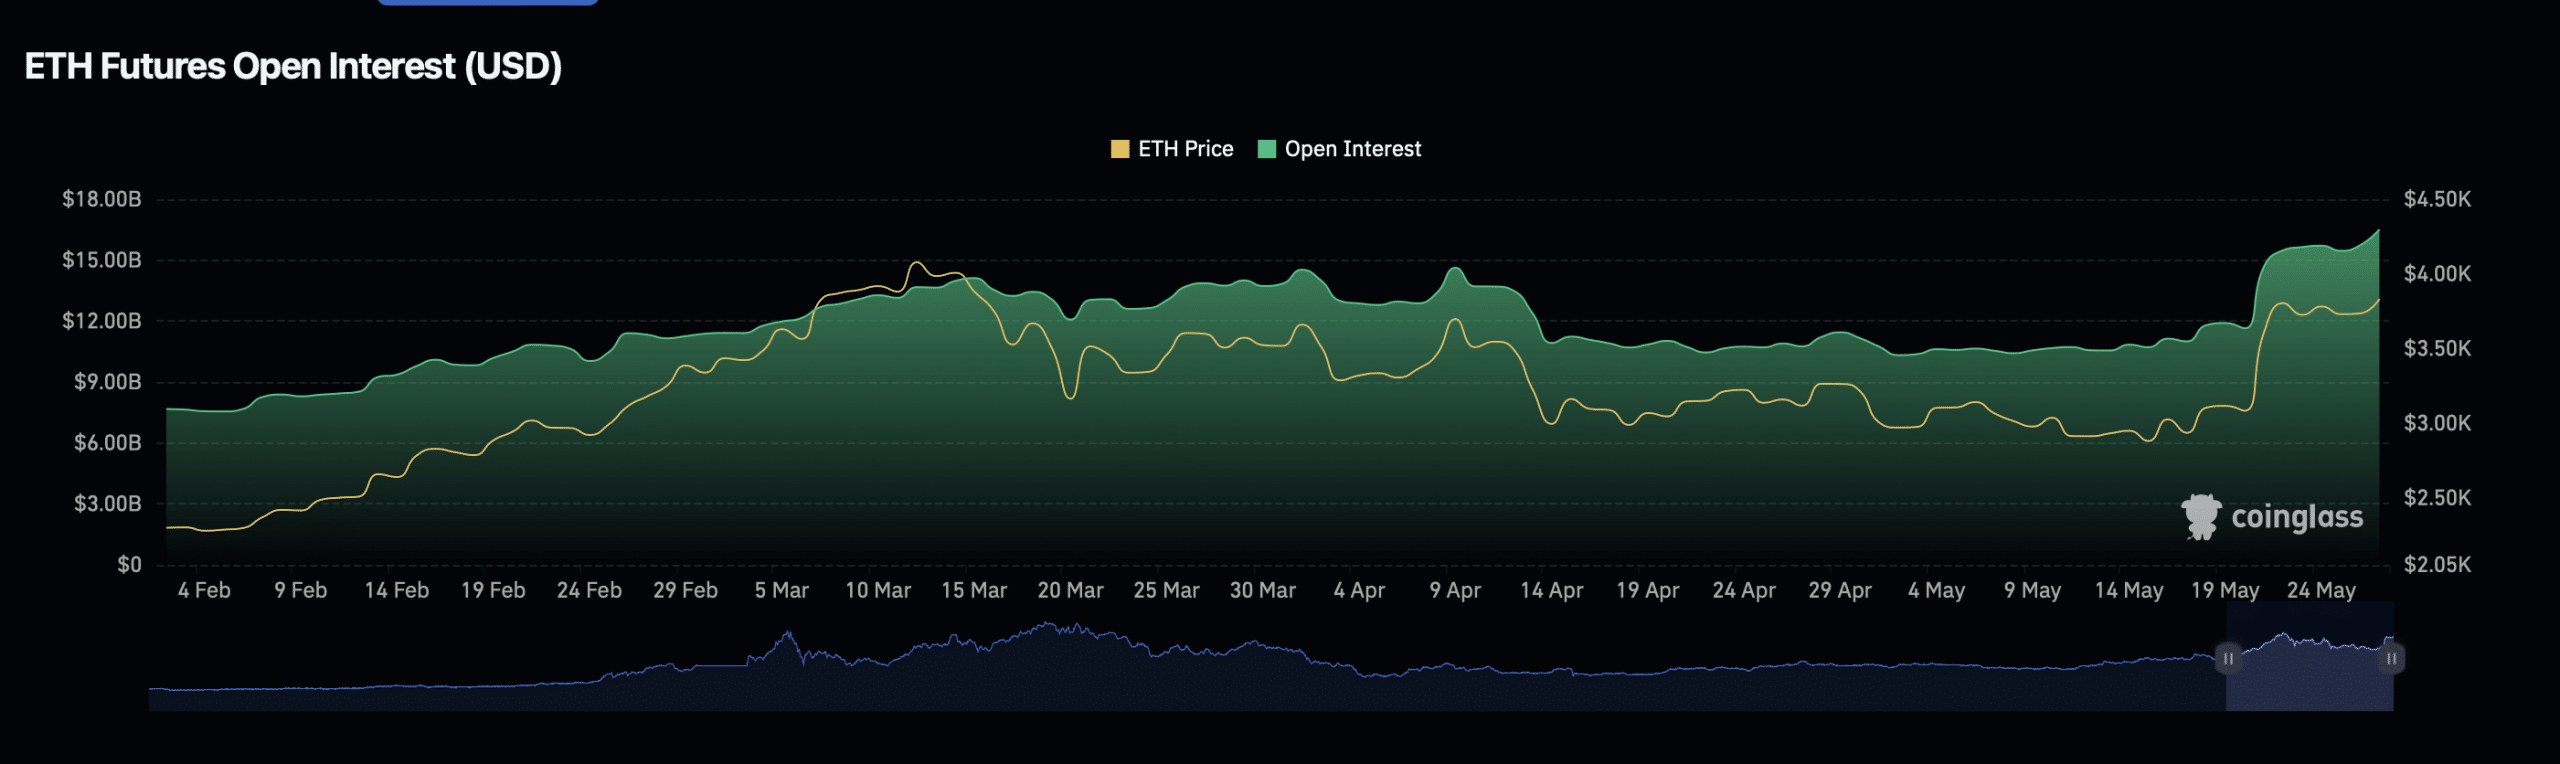Click the coinglass watermark text
This screenshot has height=764, width=2560.
tap(2297, 517)
